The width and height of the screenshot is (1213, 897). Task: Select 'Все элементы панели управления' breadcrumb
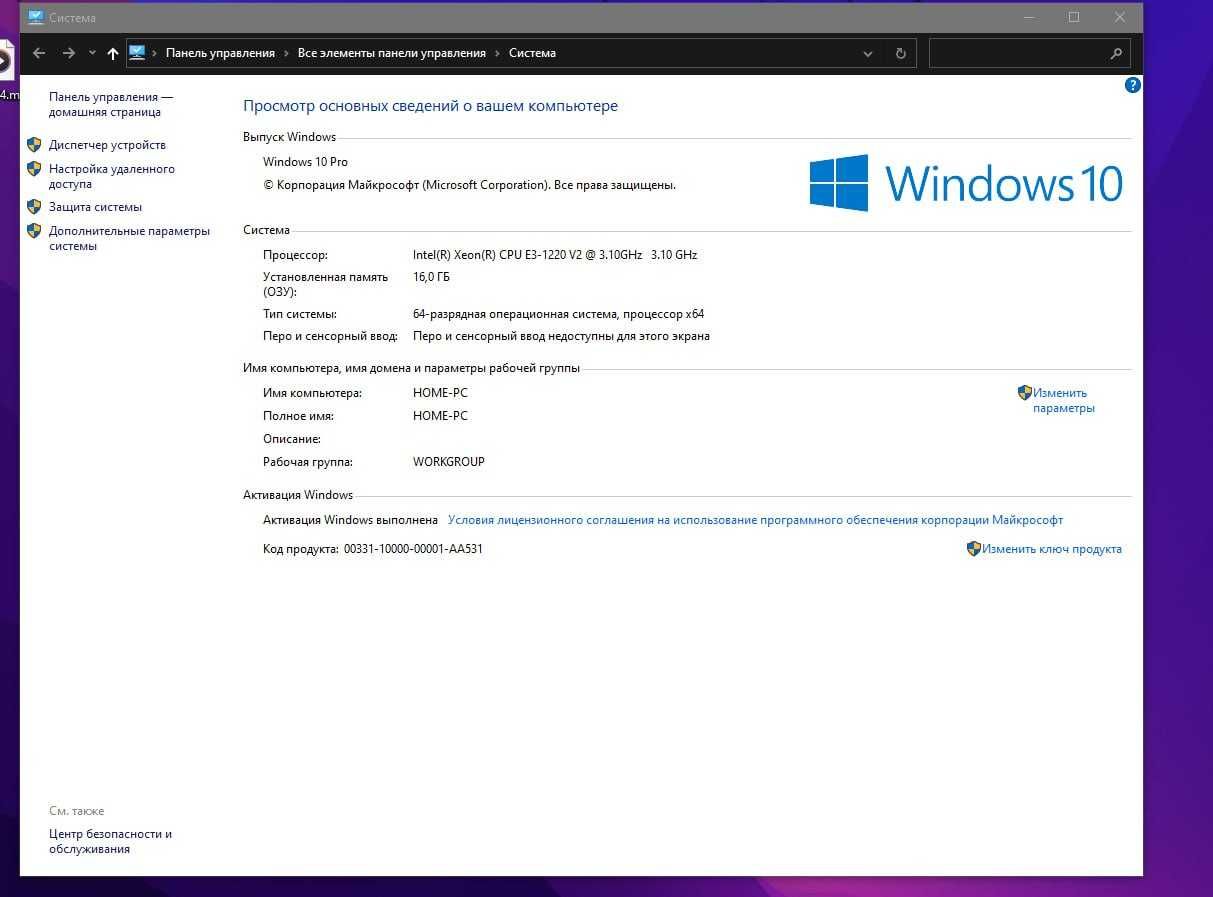click(392, 53)
